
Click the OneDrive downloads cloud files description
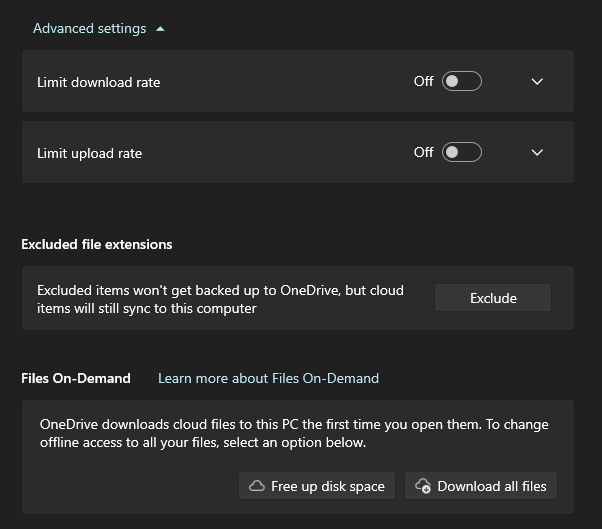294,433
